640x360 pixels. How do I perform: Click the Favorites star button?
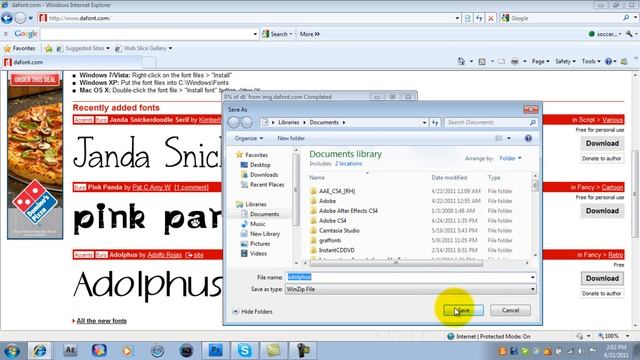[x=20, y=48]
